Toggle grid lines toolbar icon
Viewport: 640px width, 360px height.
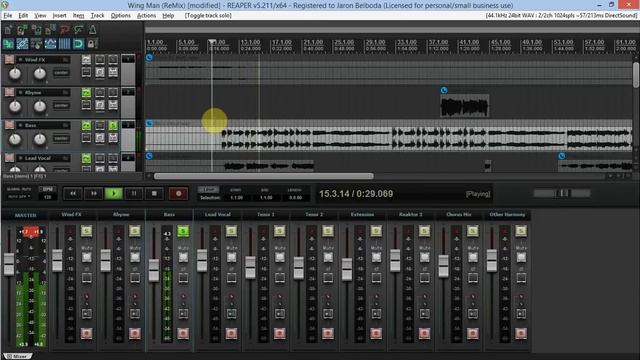coord(64,43)
